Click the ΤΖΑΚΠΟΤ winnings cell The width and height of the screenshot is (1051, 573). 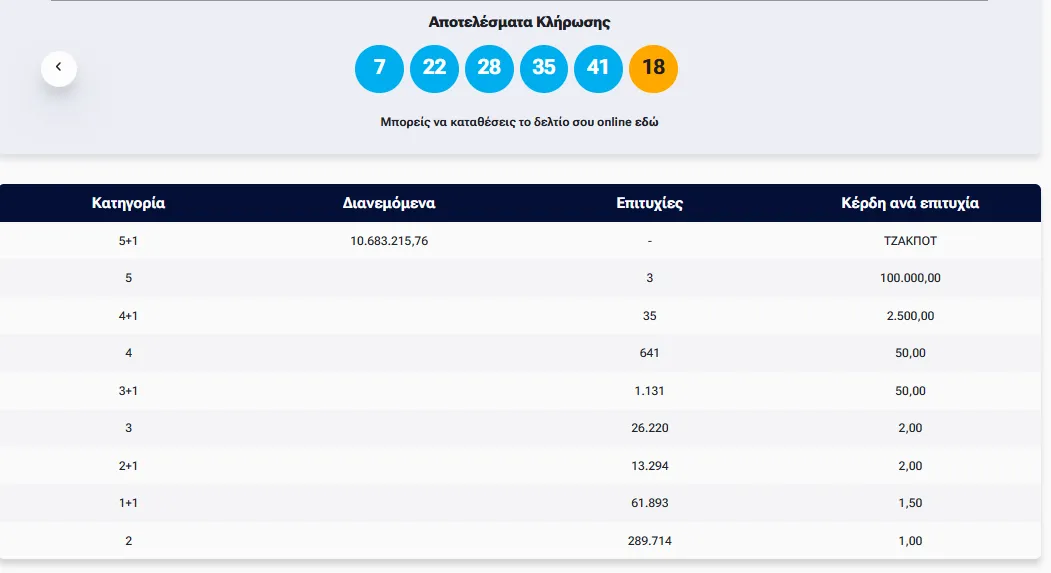[910, 241]
